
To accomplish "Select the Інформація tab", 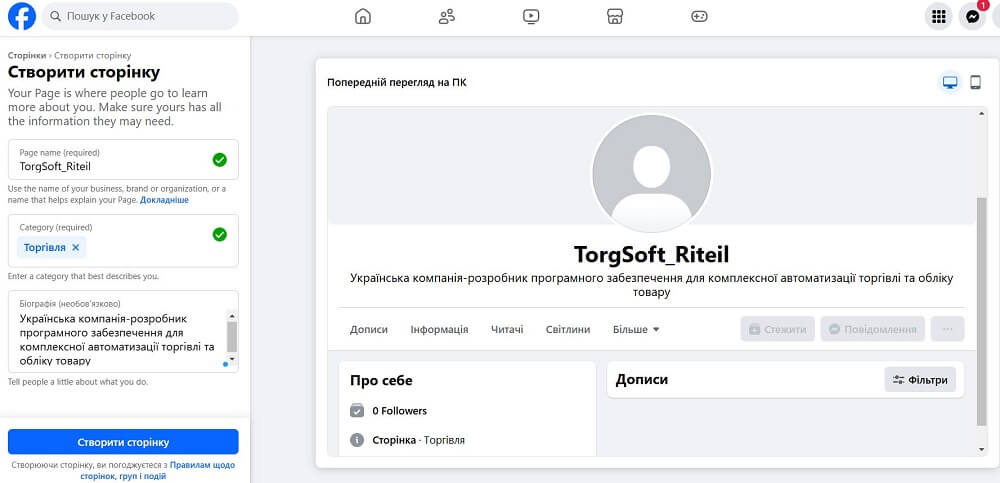I will tap(439, 329).
